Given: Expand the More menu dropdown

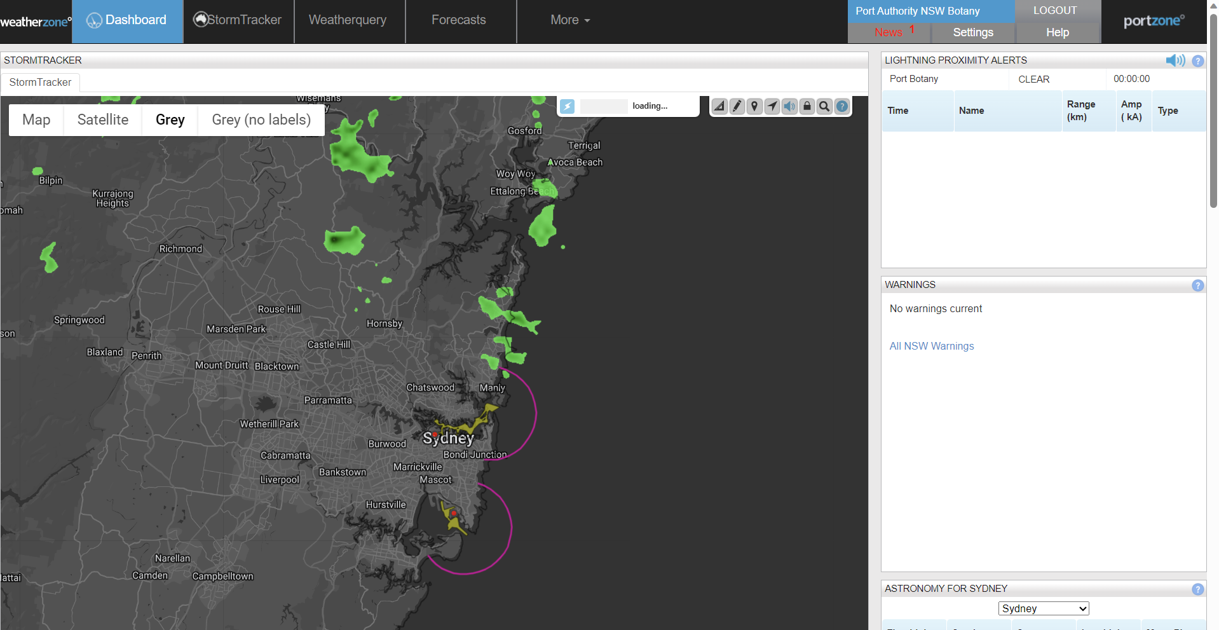Looking at the screenshot, I should 570,20.
